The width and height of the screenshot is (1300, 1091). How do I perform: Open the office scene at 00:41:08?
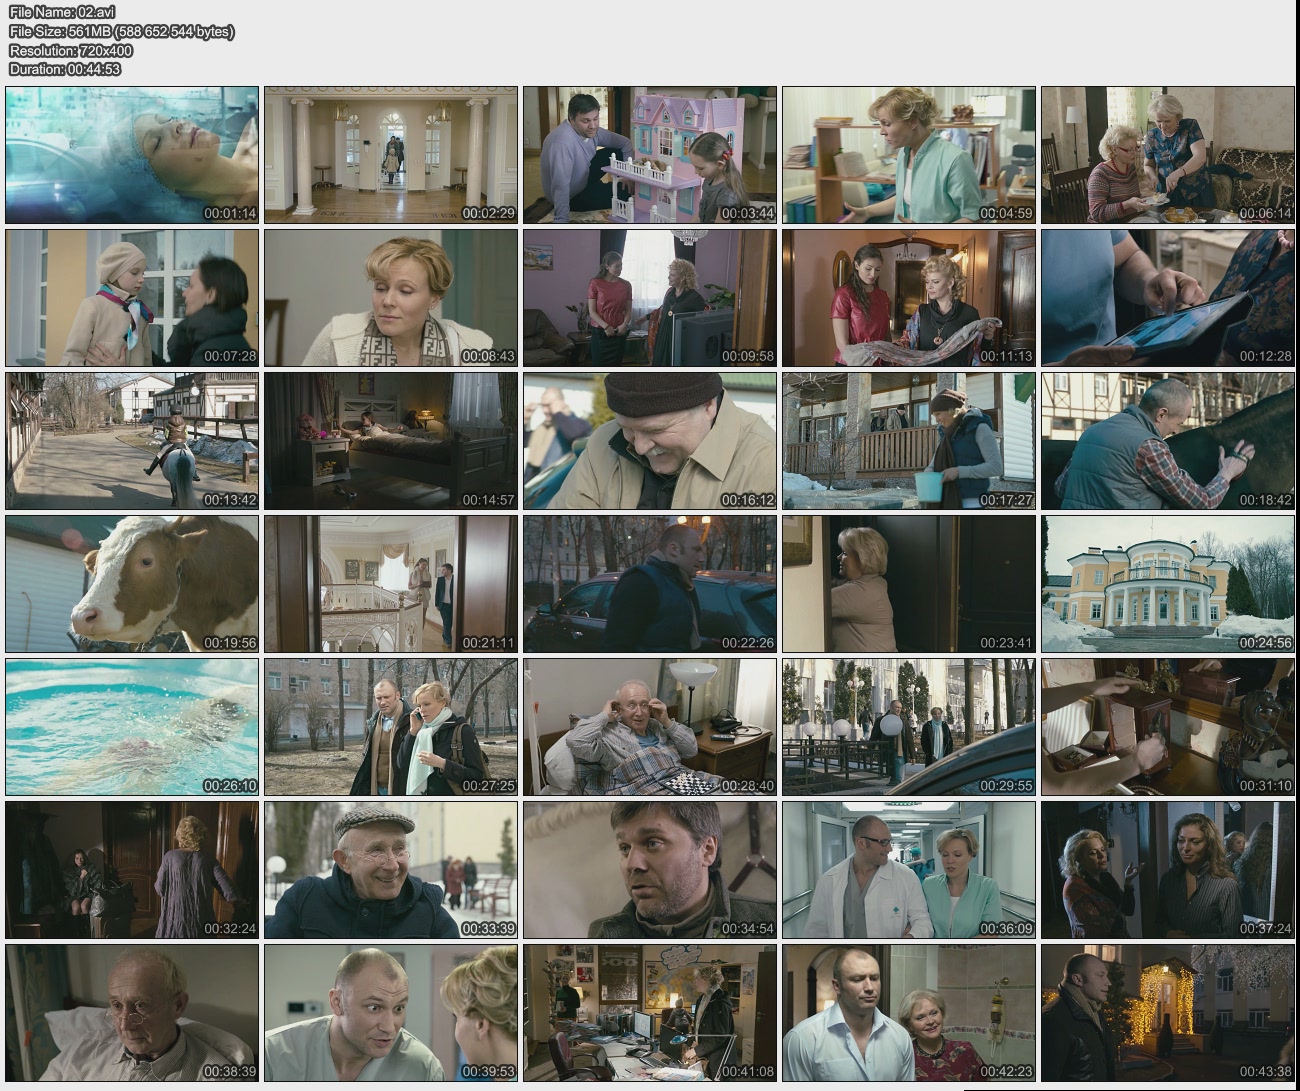tap(650, 1013)
